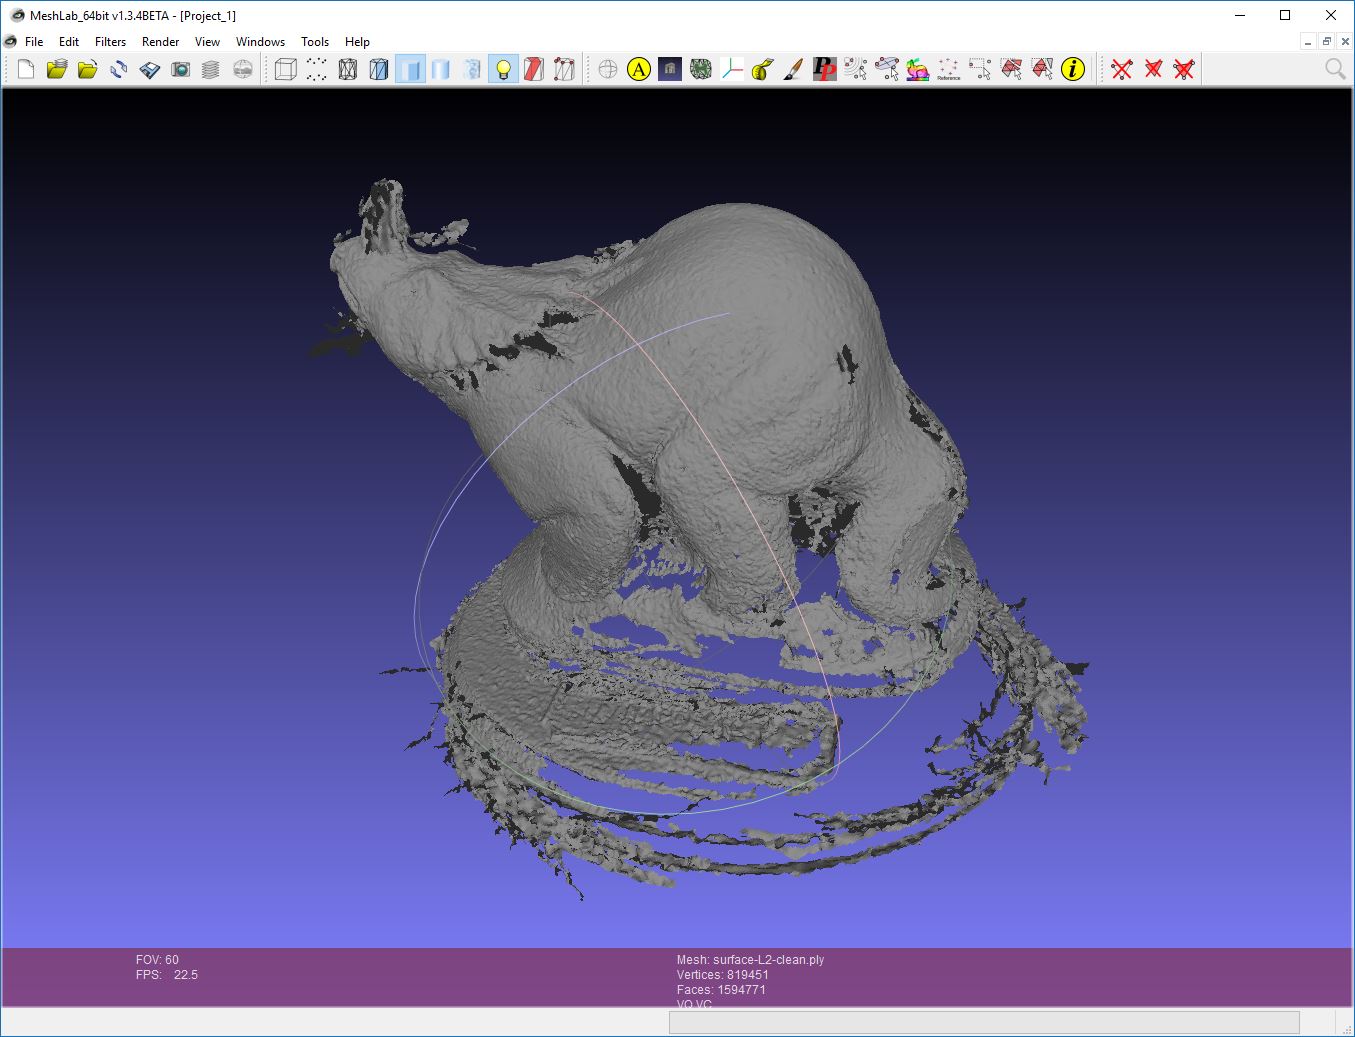The width and height of the screenshot is (1355, 1037).
Task: Expand the File menu
Action: click(34, 42)
